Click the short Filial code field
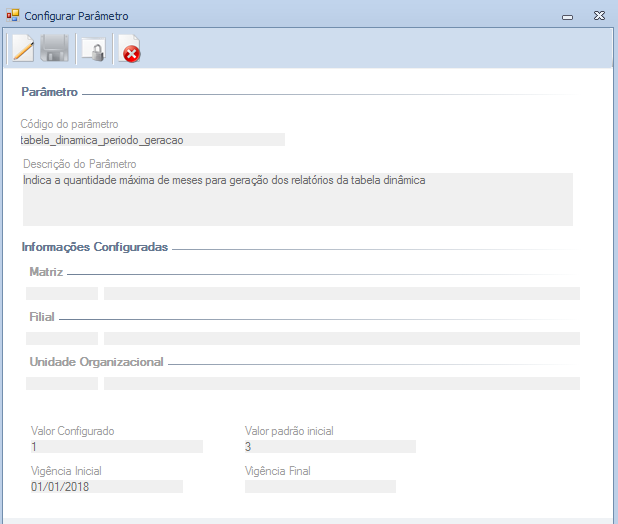Screen dimensions: 618x524 (x=62, y=339)
